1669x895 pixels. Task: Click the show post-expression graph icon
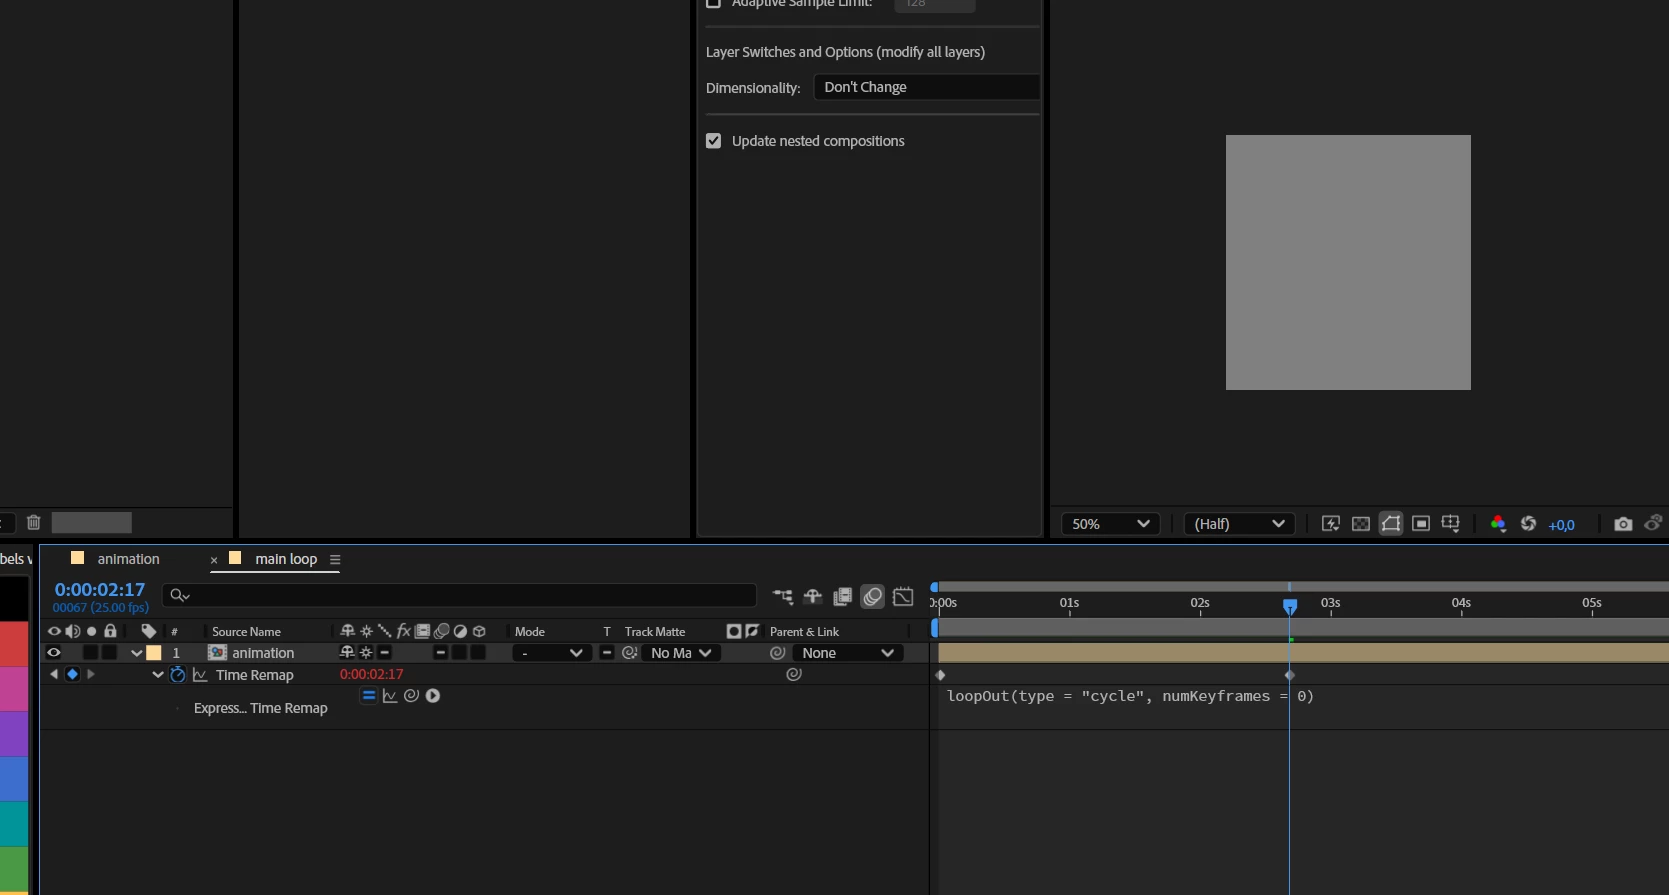click(390, 696)
